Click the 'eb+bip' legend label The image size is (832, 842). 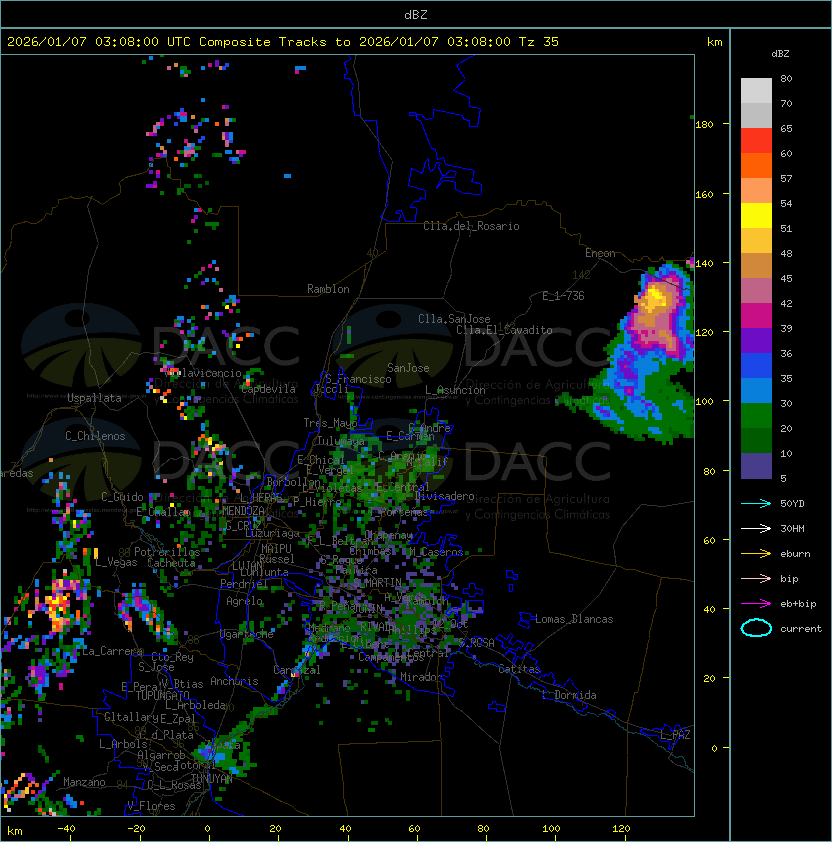[798, 604]
